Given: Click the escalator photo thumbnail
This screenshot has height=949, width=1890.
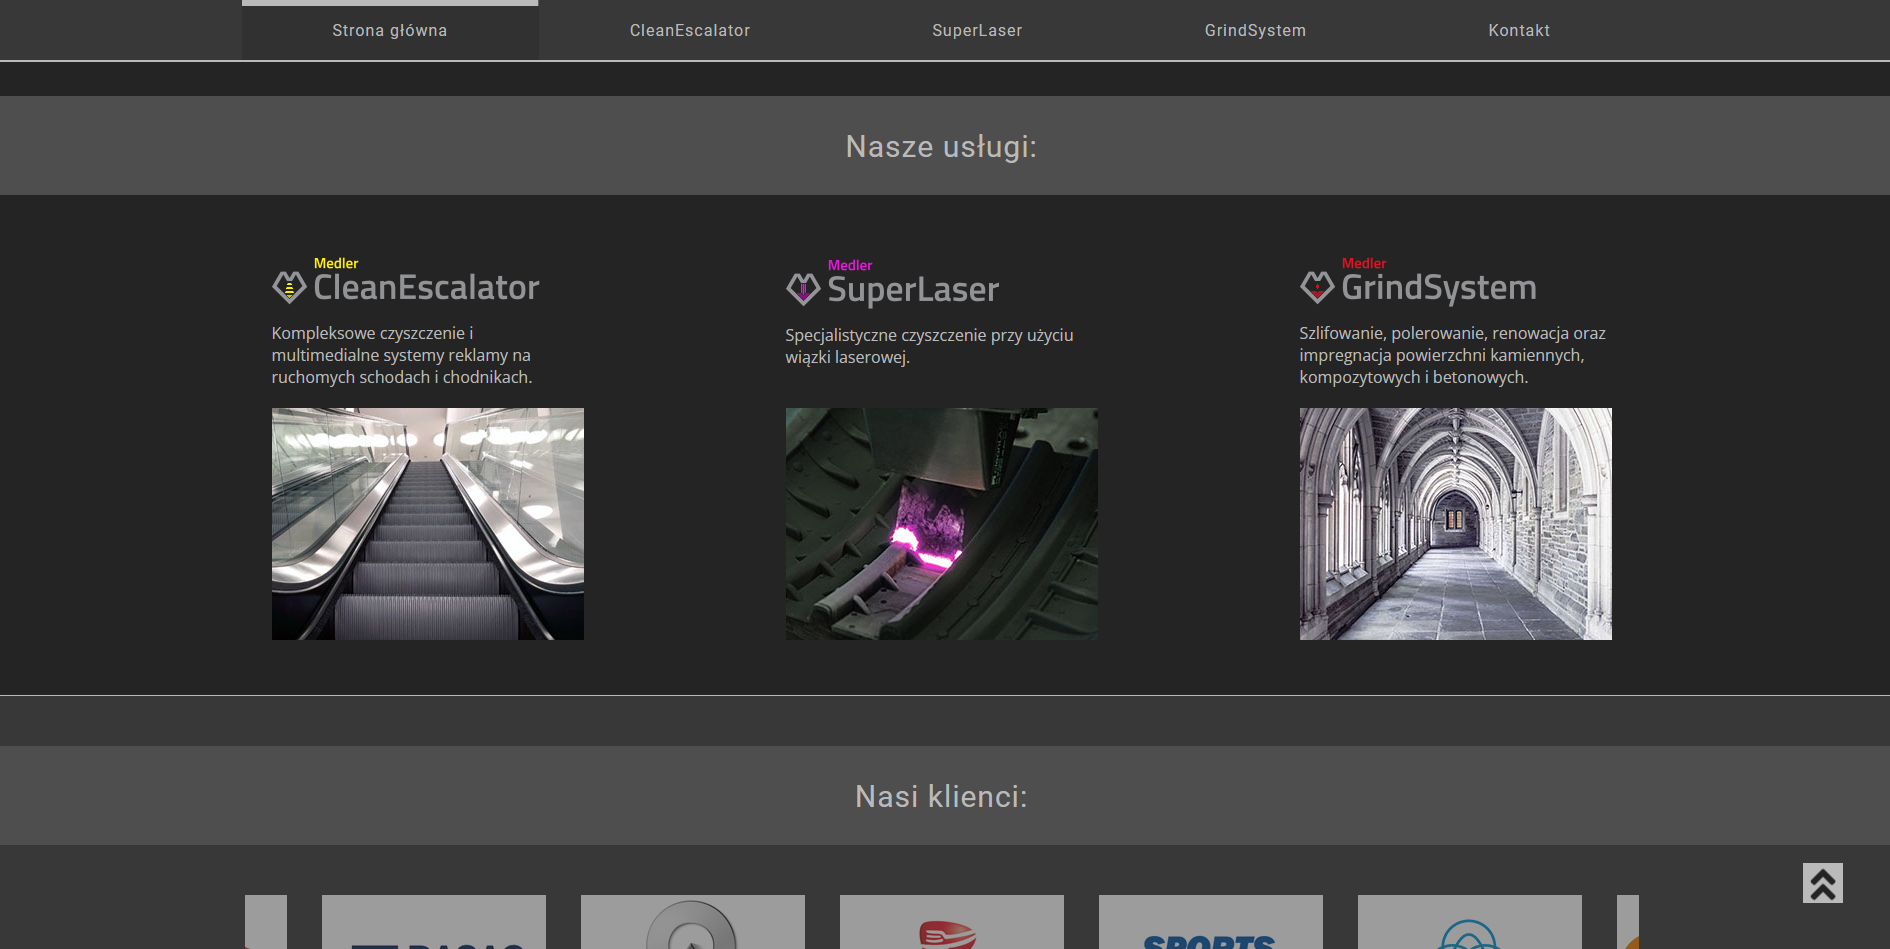Looking at the screenshot, I should [428, 523].
